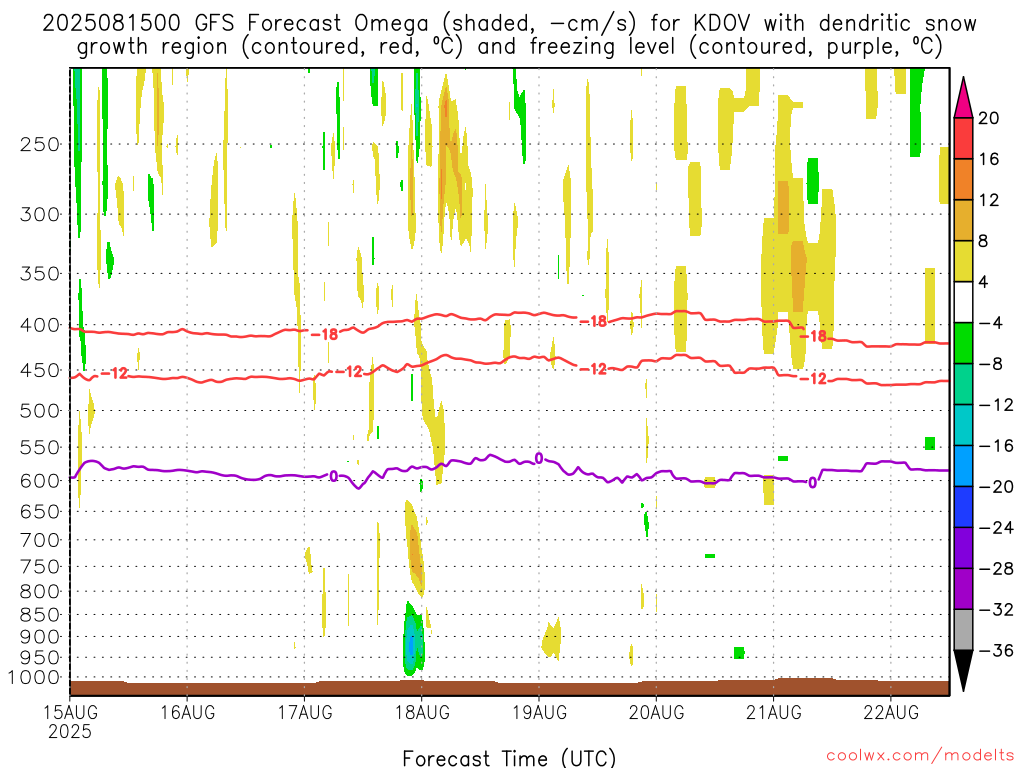Click the 450 pressure level label
This screenshot has width=1024, height=768.
click(40, 370)
